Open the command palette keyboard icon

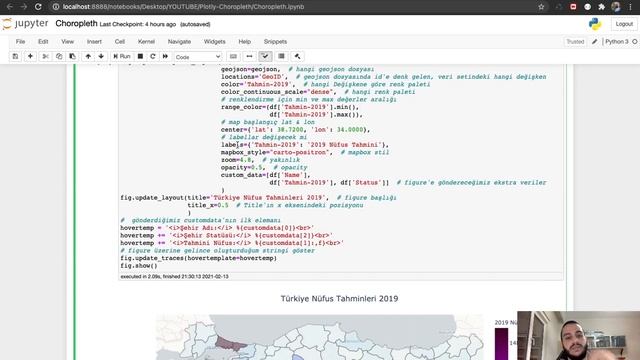click(233, 56)
